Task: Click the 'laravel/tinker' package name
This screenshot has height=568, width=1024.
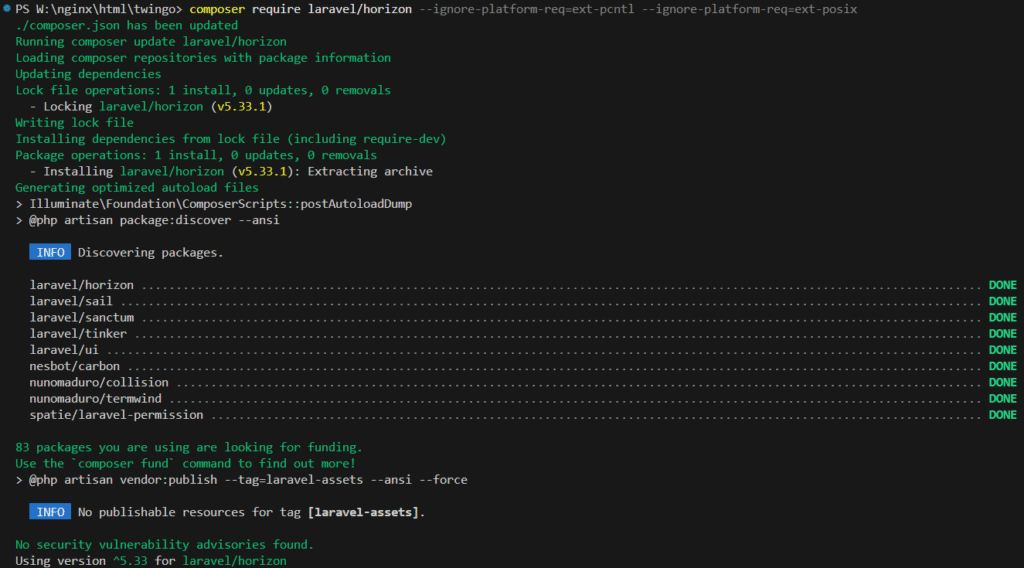Action: click(x=78, y=334)
